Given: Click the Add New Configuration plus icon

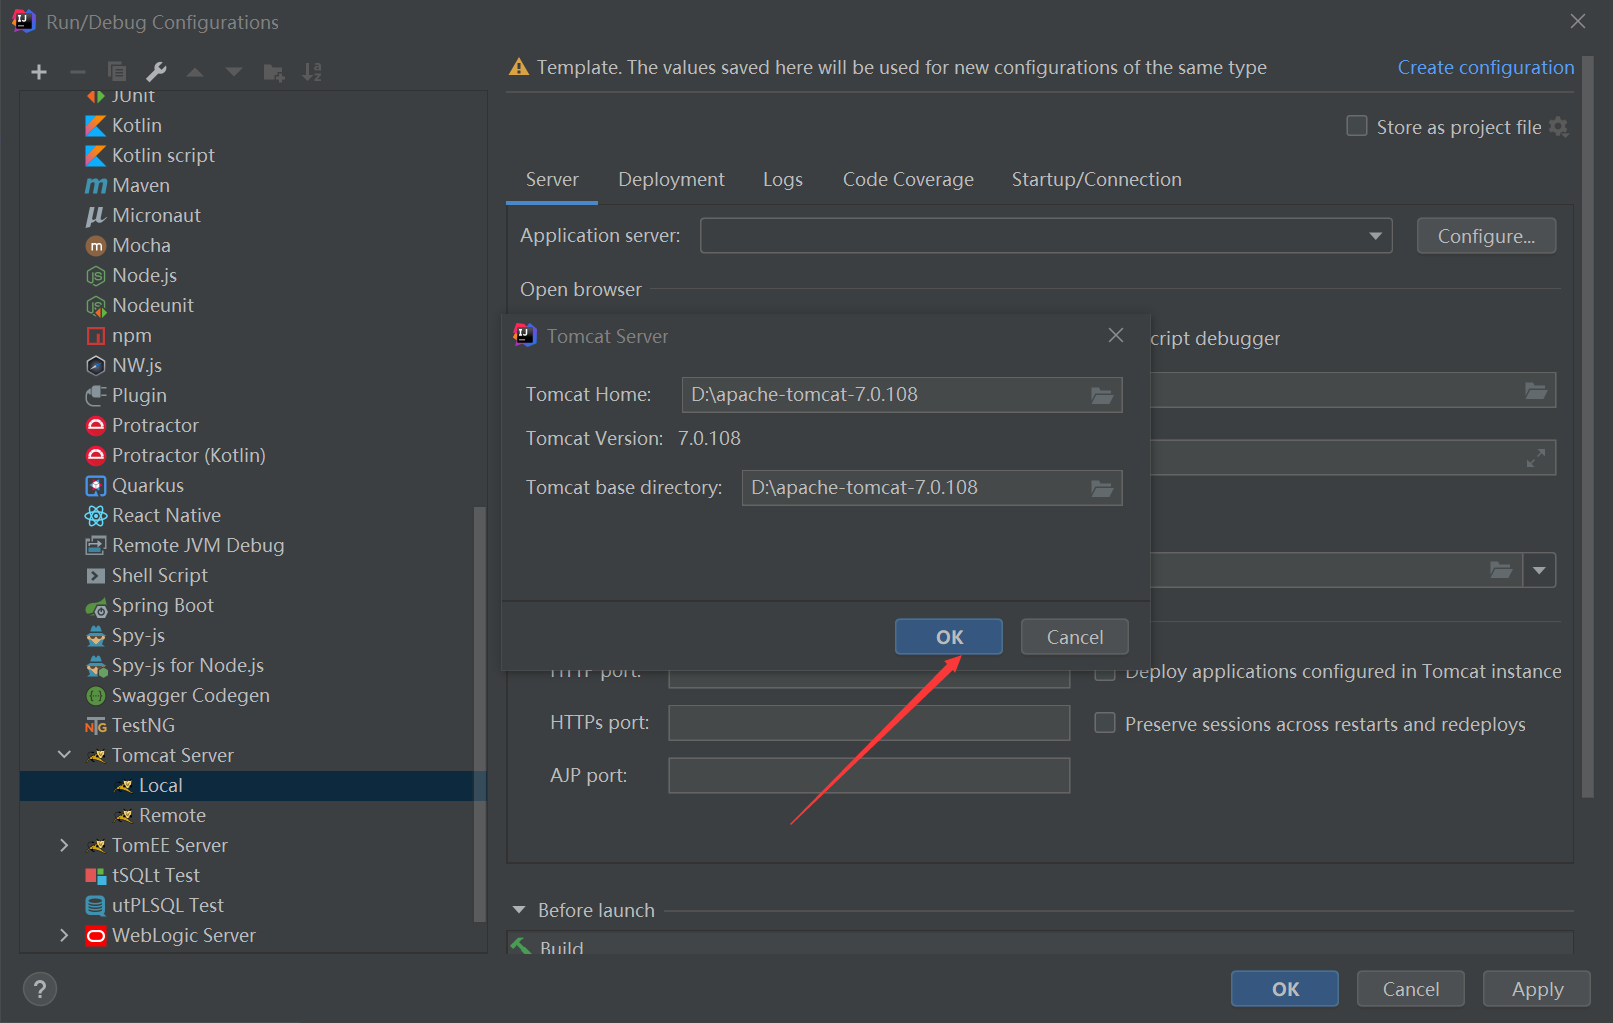Looking at the screenshot, I should tap(39, 72).
